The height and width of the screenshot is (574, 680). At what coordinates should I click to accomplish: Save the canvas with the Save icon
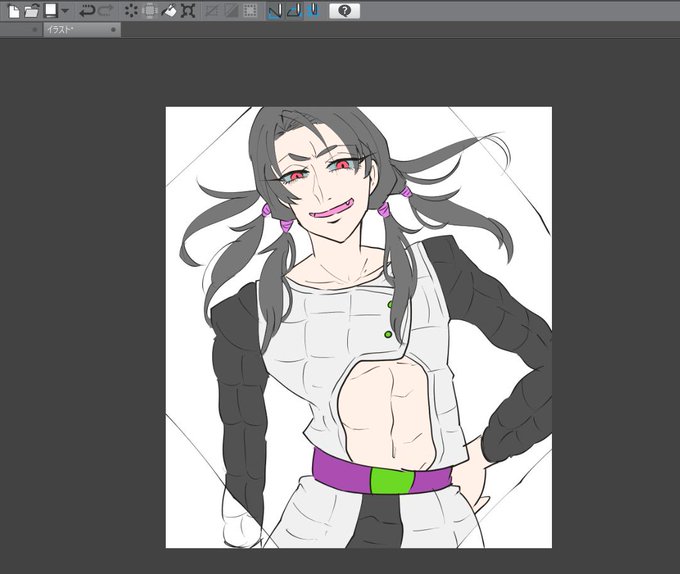tap(51, 11)
